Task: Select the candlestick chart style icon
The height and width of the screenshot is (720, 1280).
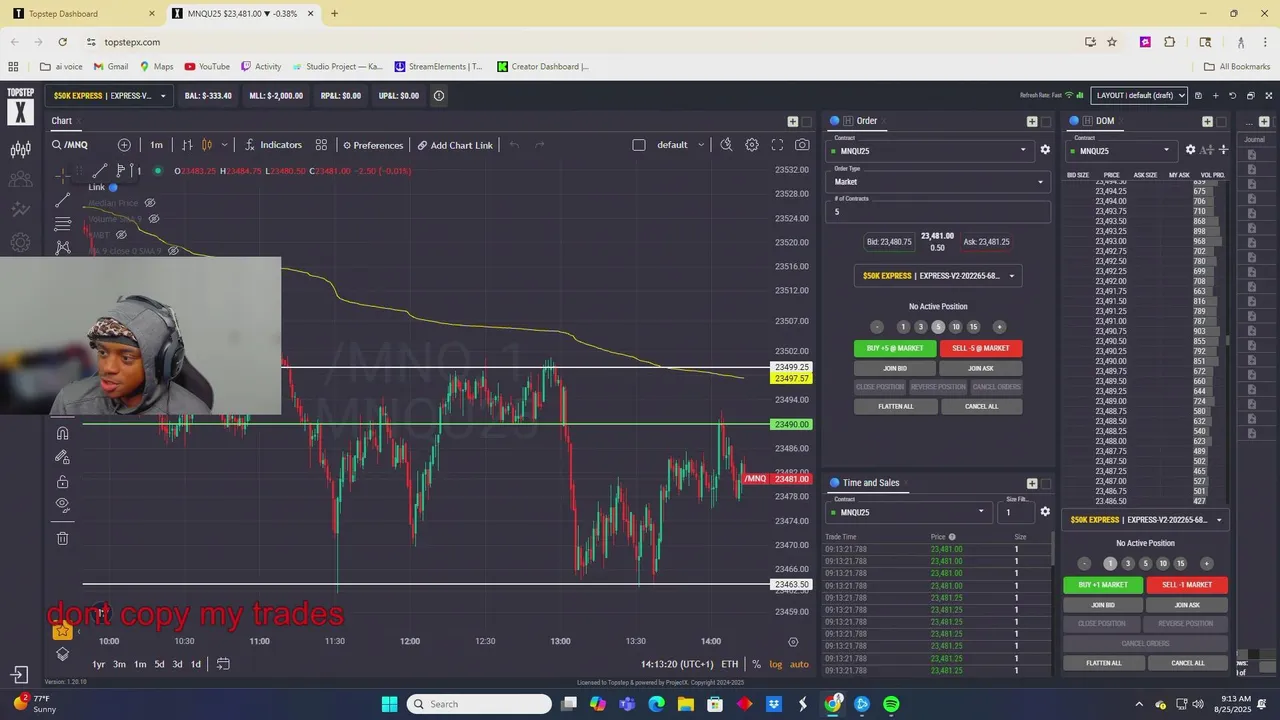Action: [207, 145]
